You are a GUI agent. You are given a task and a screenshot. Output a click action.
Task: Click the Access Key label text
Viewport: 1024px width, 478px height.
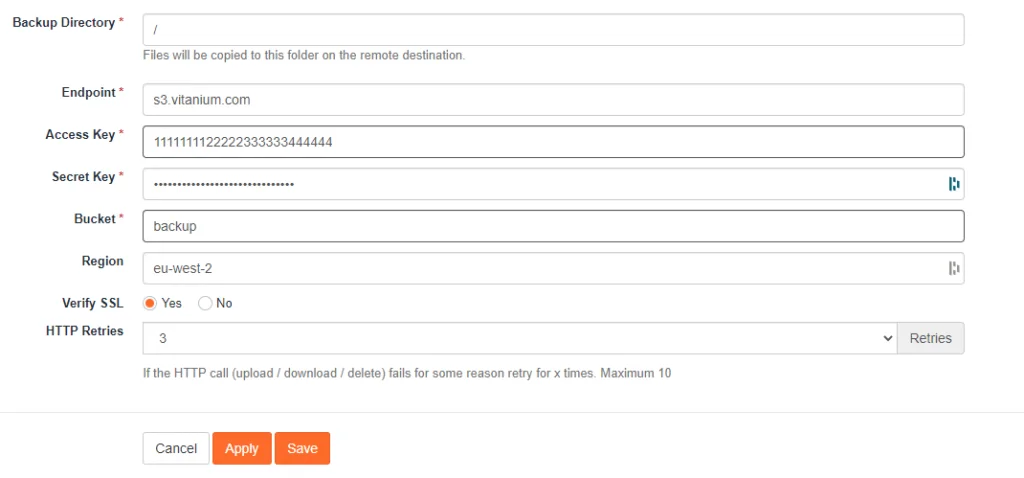click(80, 134)
